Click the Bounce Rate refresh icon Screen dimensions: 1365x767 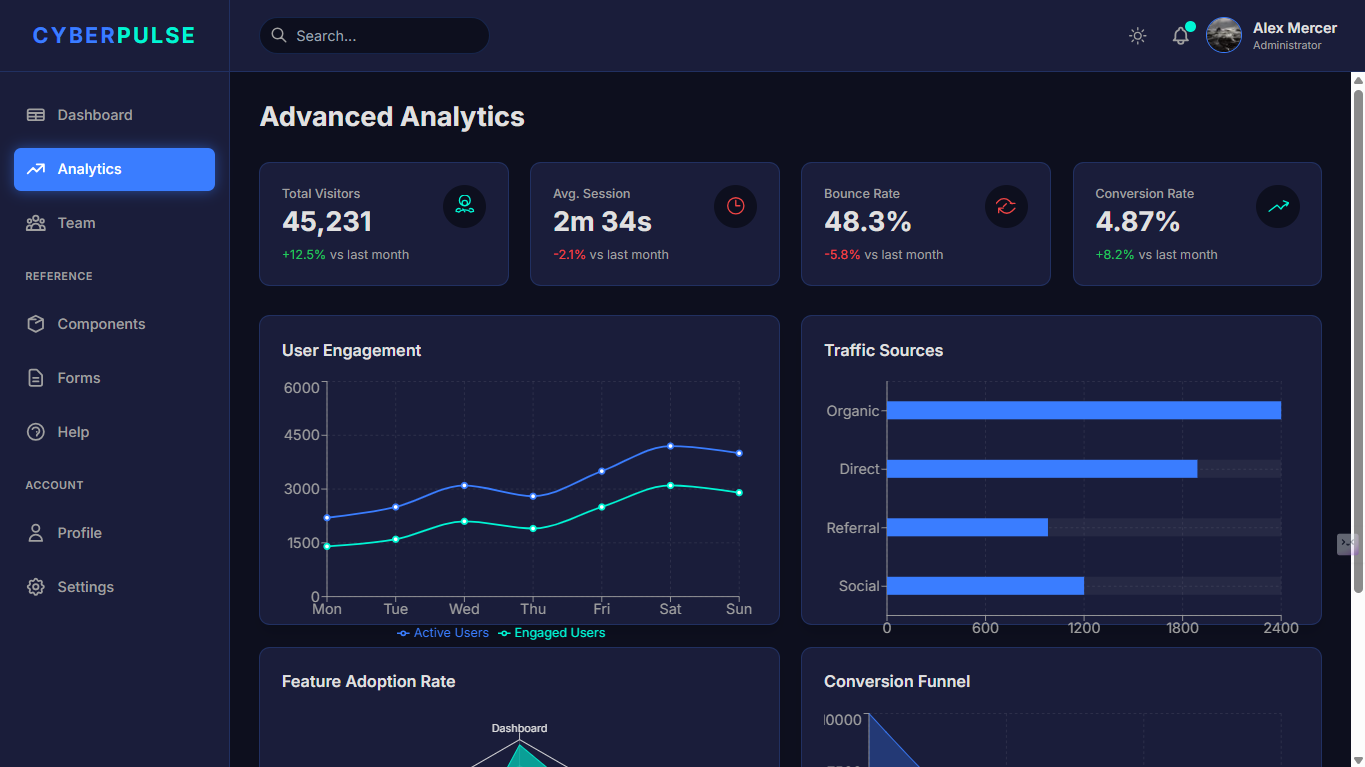pyautogui.click(x=1006, y=206)
